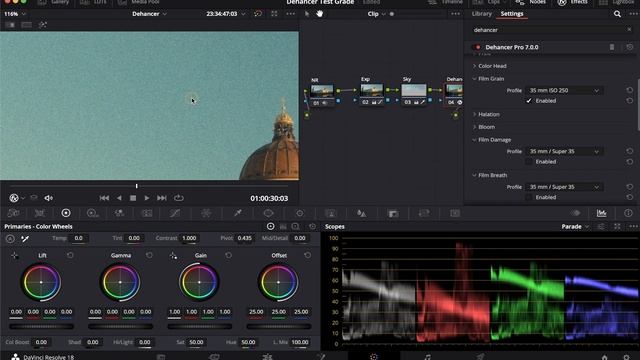
Task: Select the Lift black point picker
Action: tap(15, 256)
